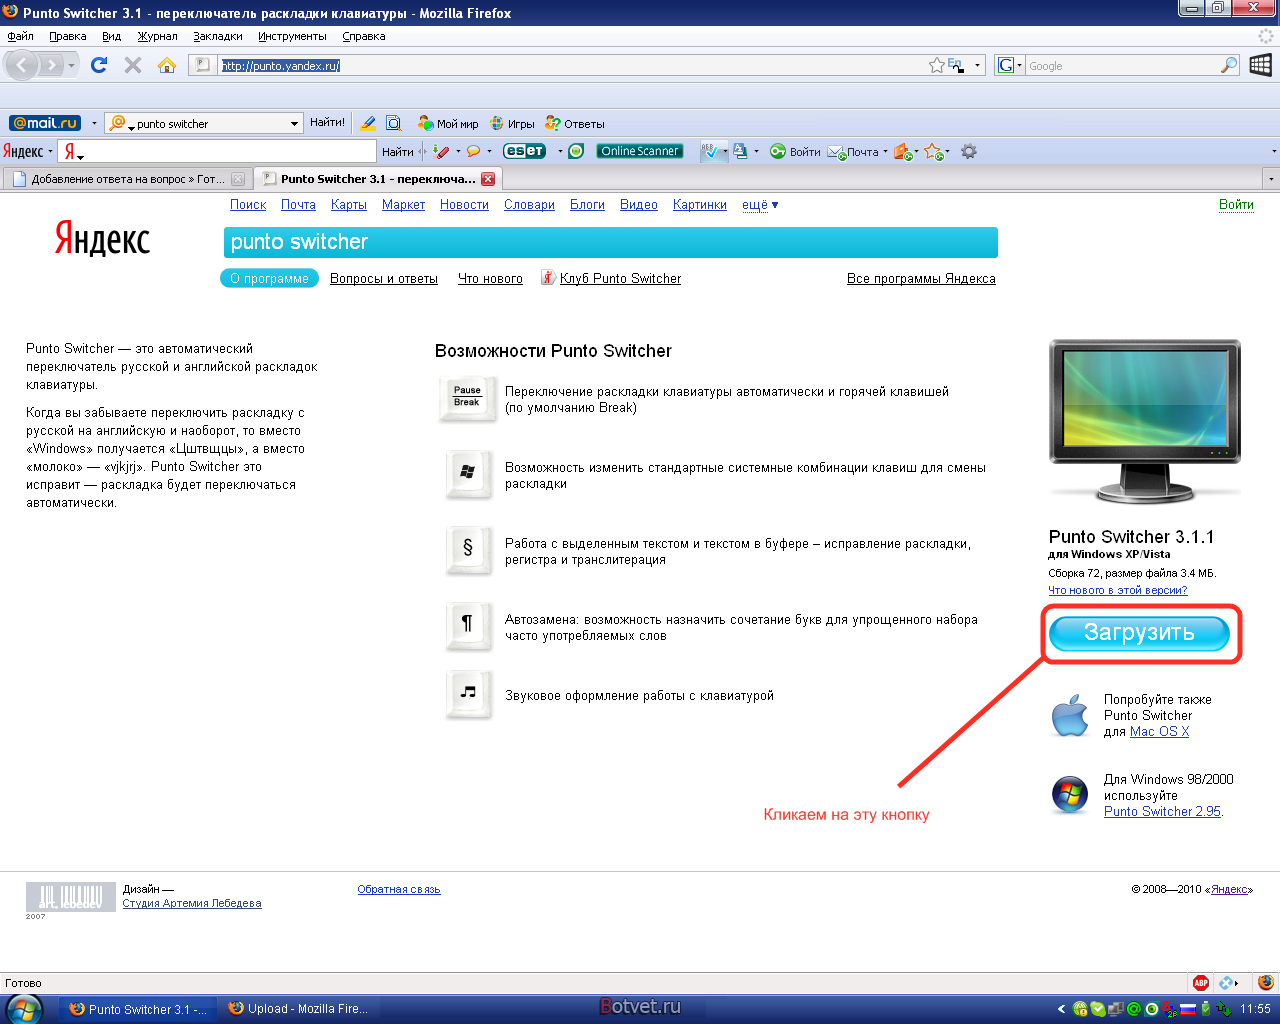Open the Mail.ru search field dropdown
The height and width of the screenshot is (1024, 1280).
294,124
